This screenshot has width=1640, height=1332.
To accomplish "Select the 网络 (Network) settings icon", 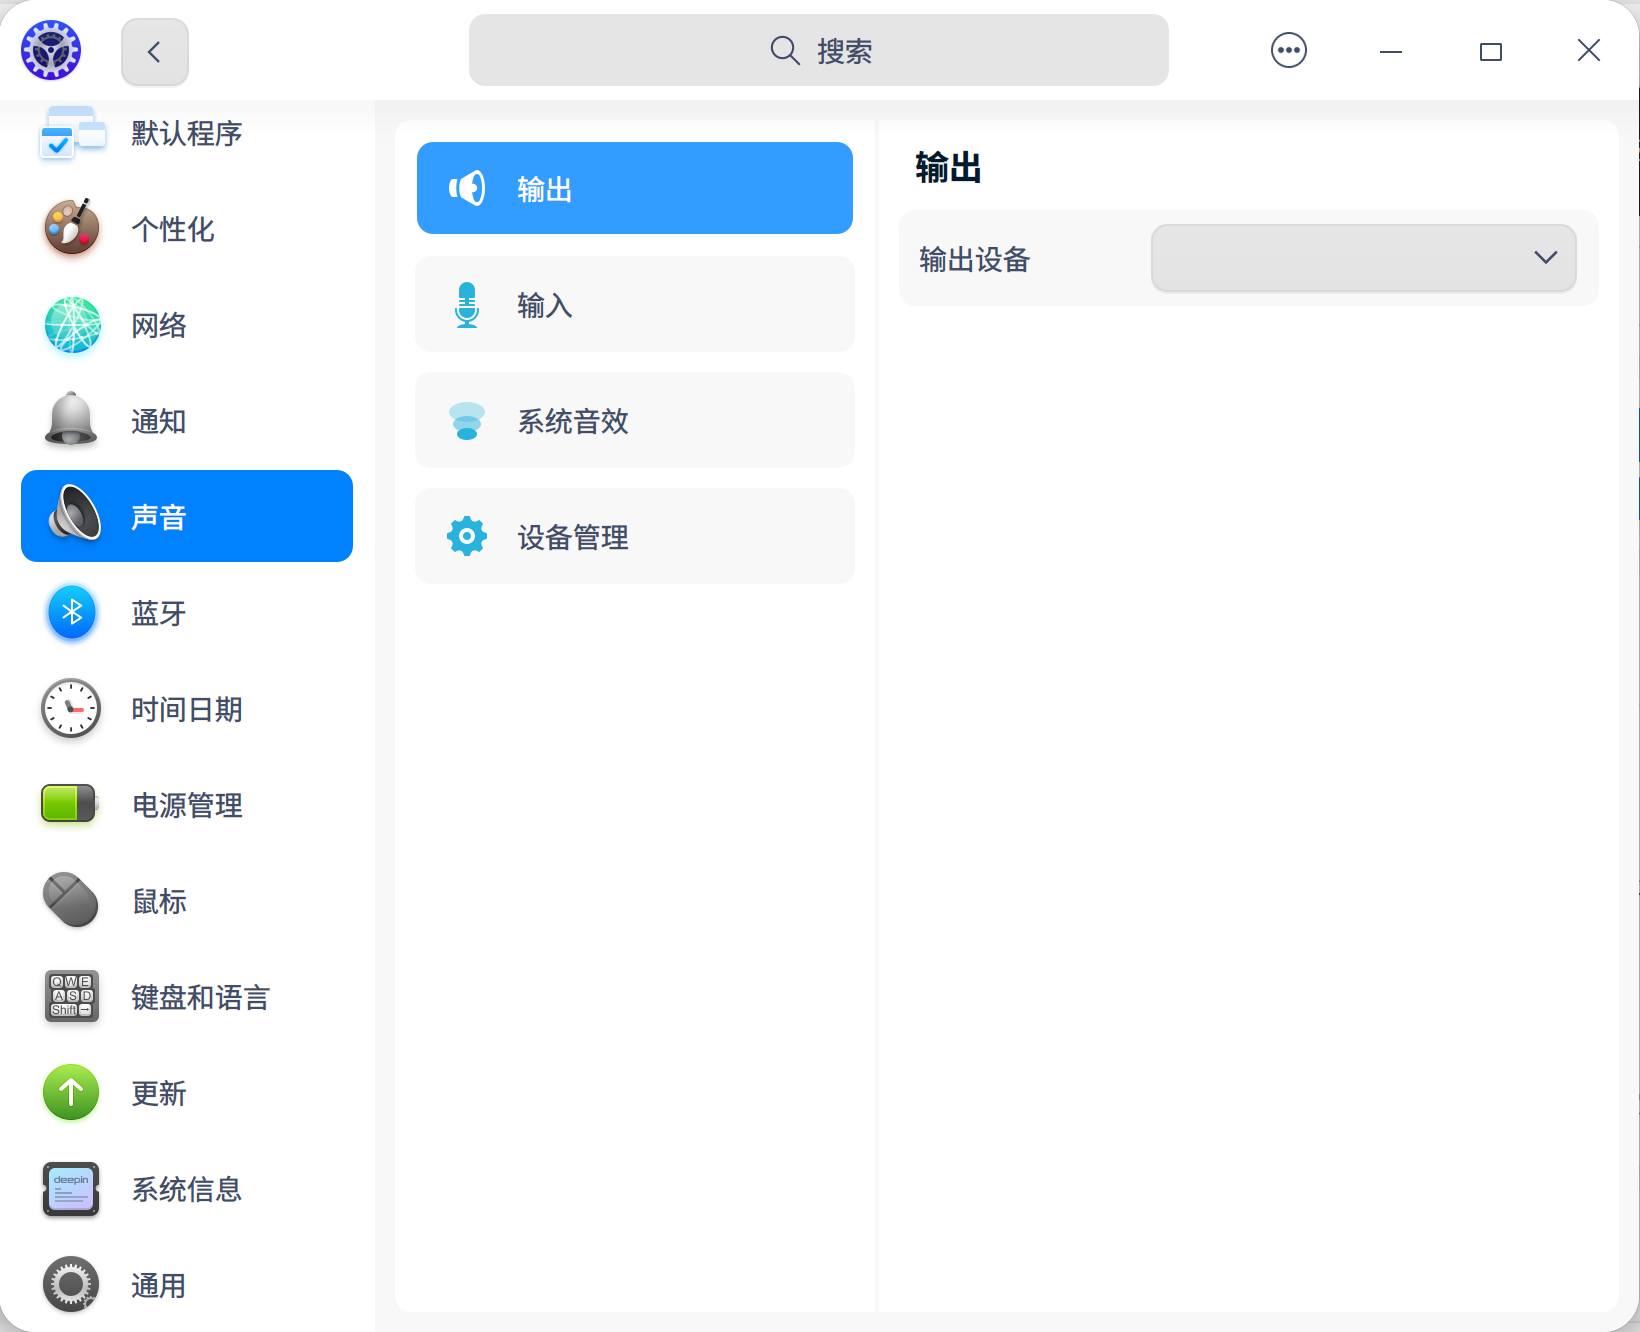I will pyautogui.click(x=70, y=325).
